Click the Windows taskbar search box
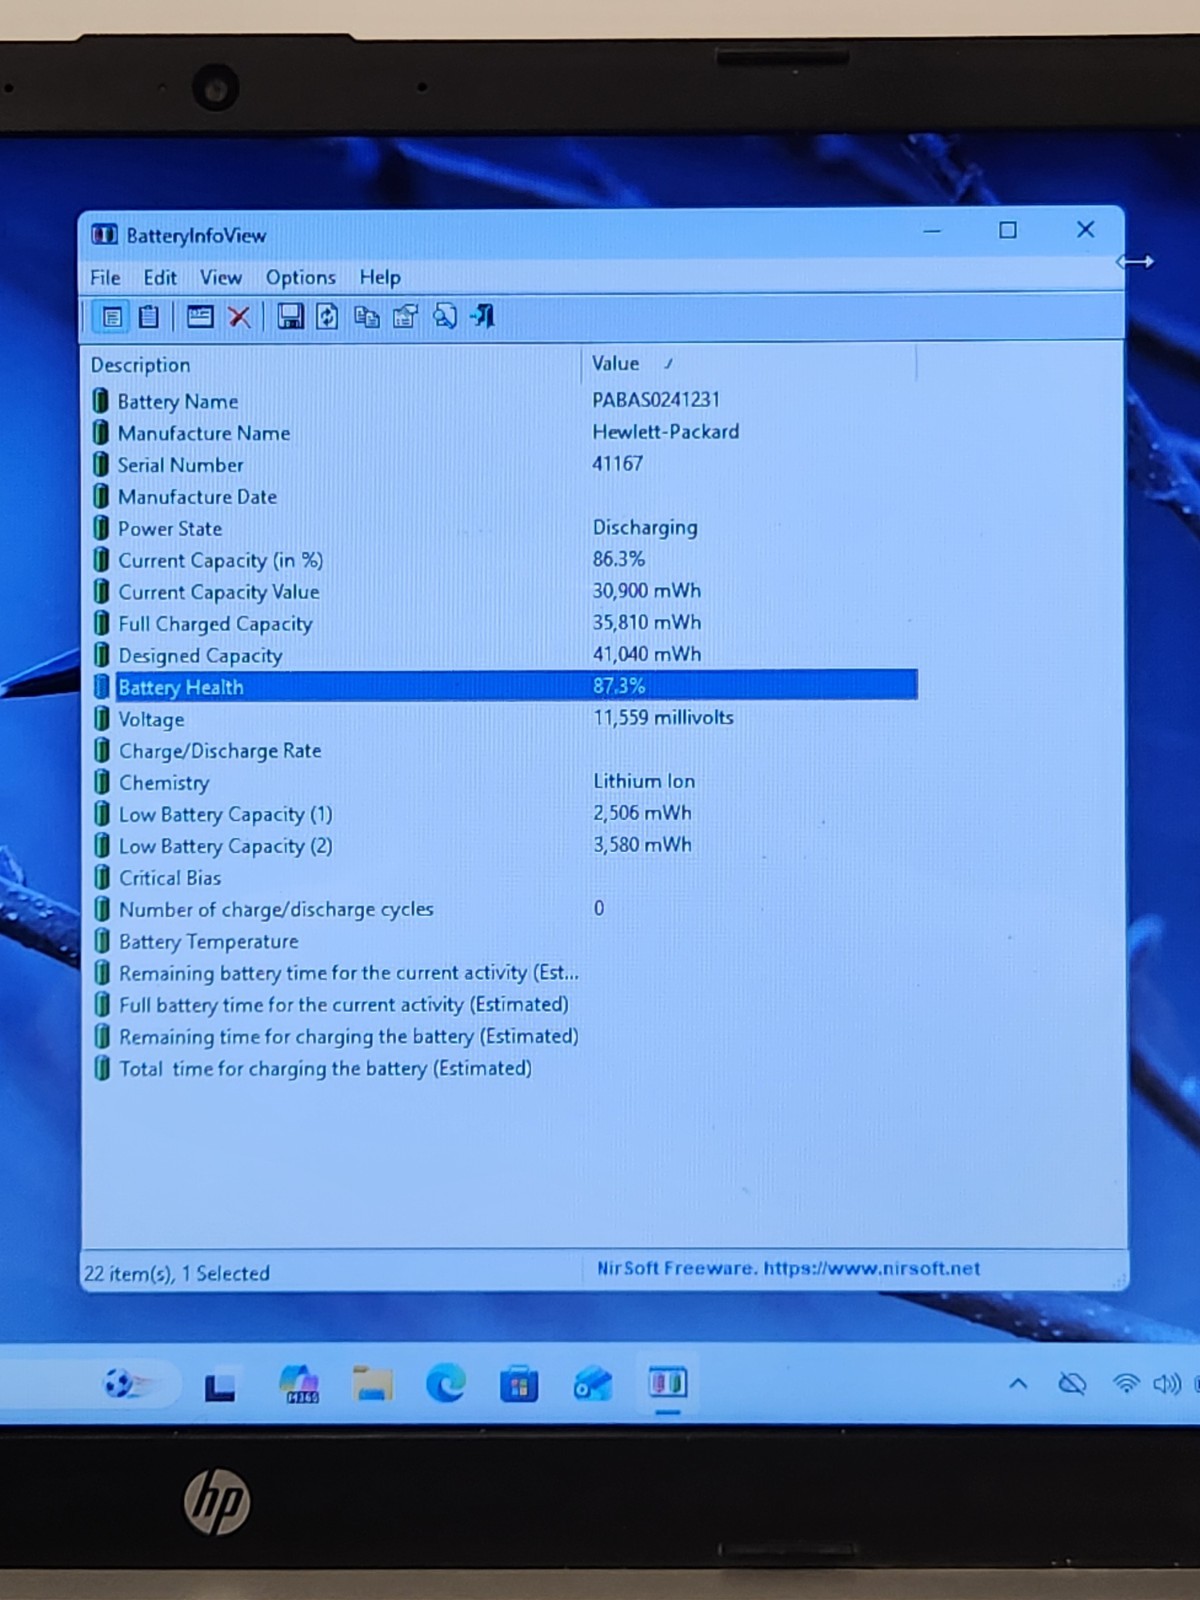This screenshot has width=1200, height=1600. click(x=92, y=1385)
